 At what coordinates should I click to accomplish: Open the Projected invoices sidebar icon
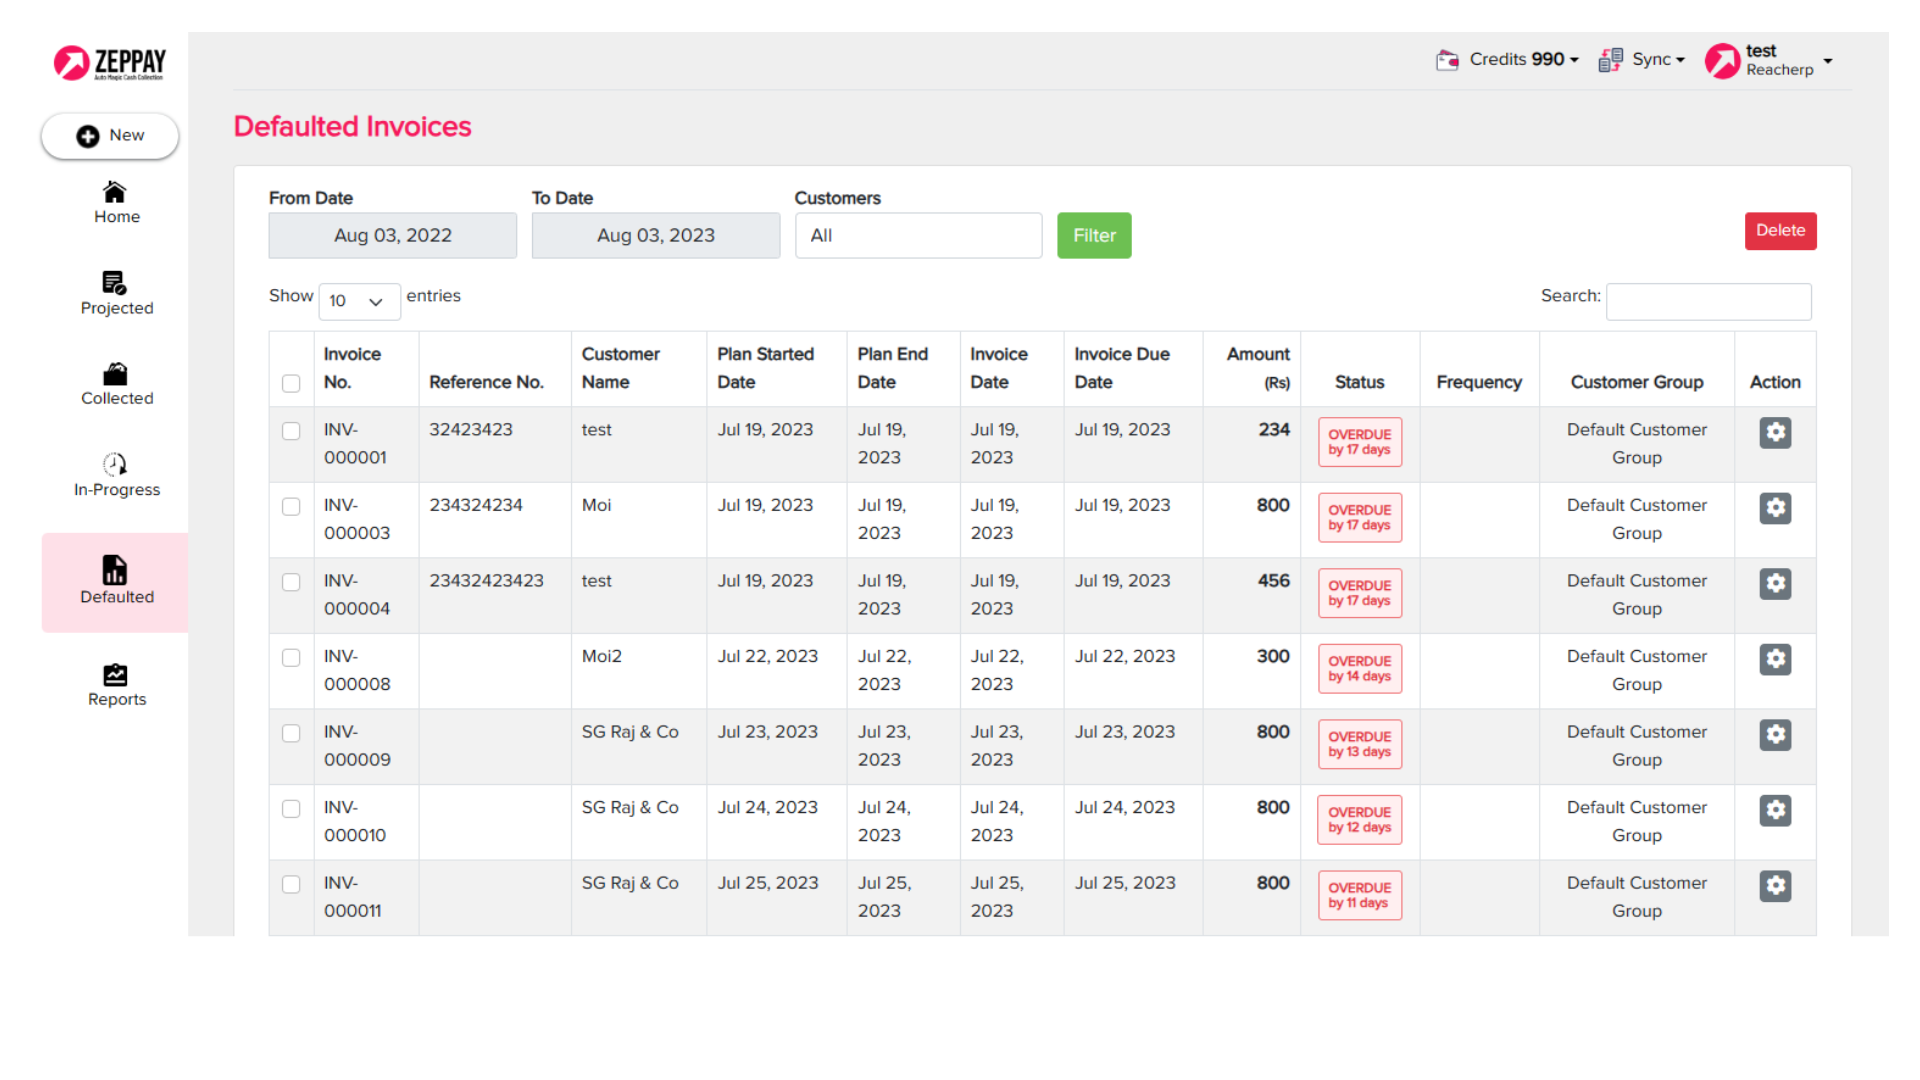tap(115, 283)
